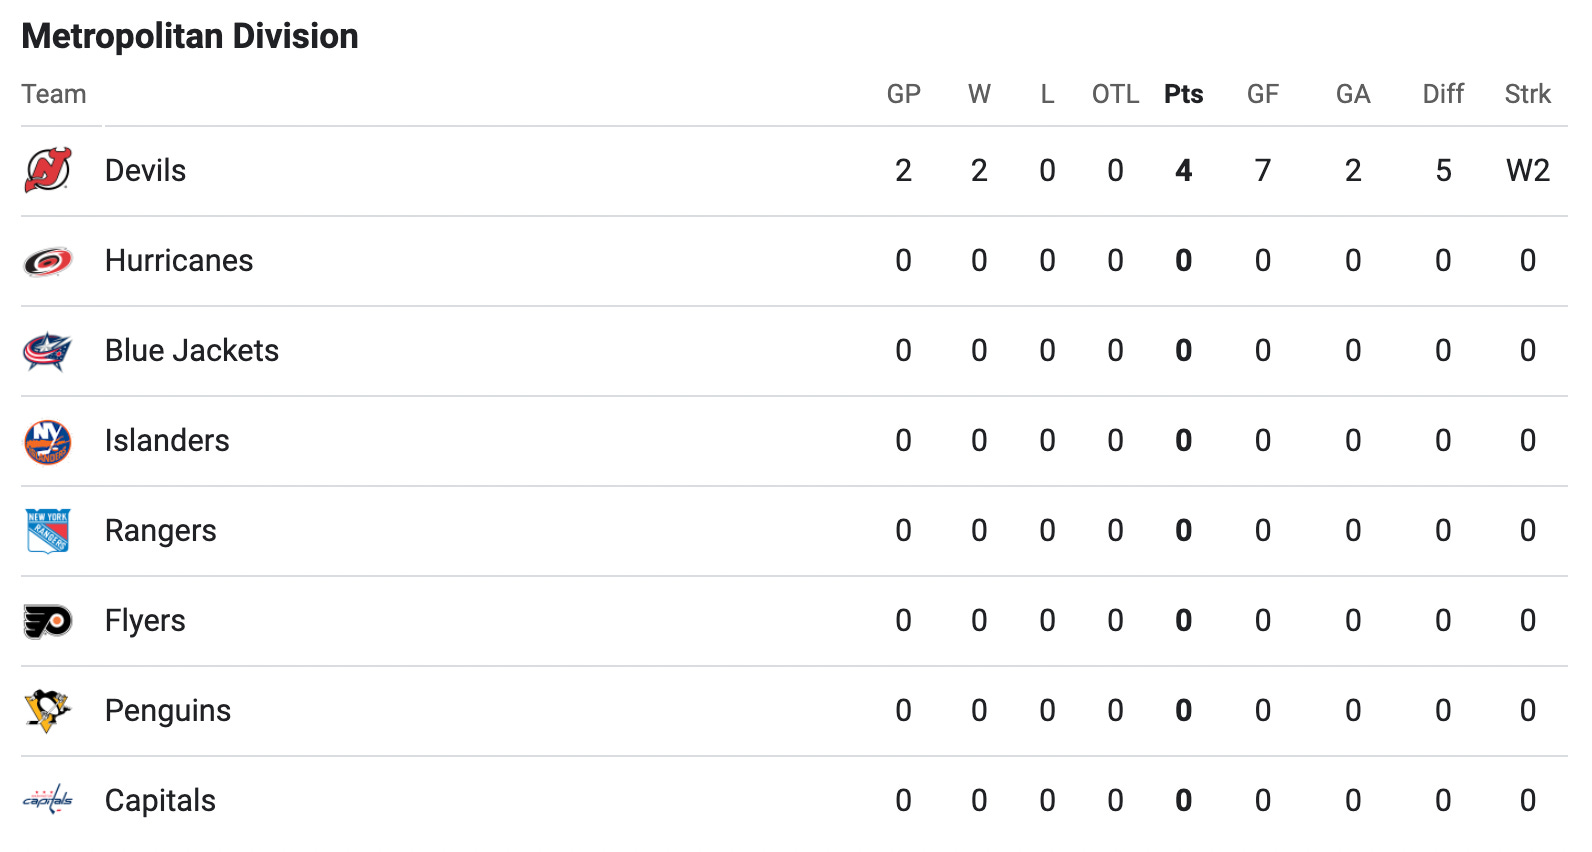Click the Penguins team logo
The width and height of the screenshot is (1592, 852).
point(48,711)
